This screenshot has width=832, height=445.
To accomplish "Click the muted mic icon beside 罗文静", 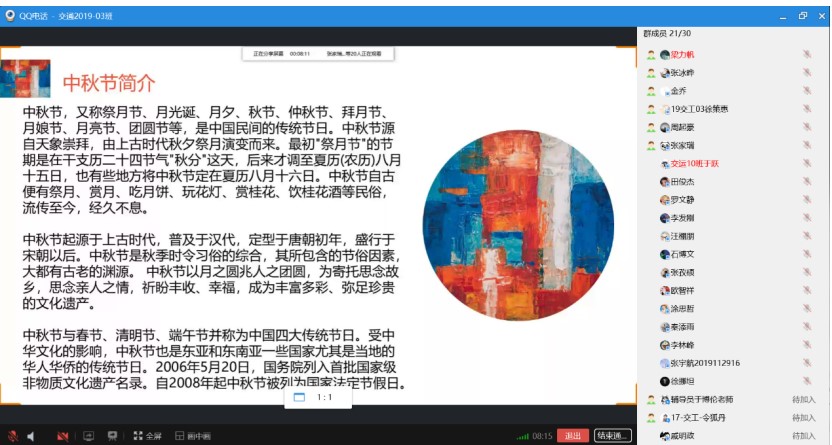I will pos(807,199).
